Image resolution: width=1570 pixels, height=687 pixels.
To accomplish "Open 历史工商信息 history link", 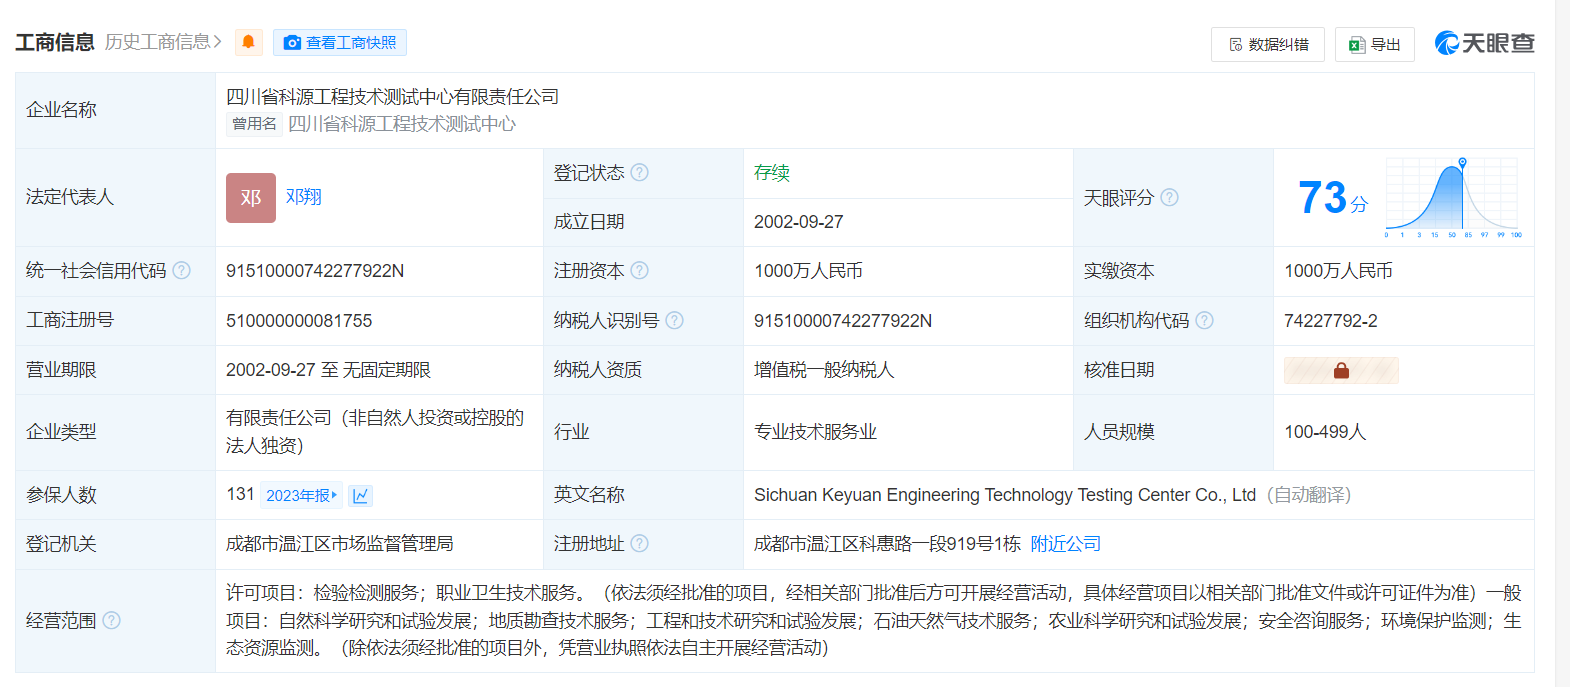I will 163,42.
